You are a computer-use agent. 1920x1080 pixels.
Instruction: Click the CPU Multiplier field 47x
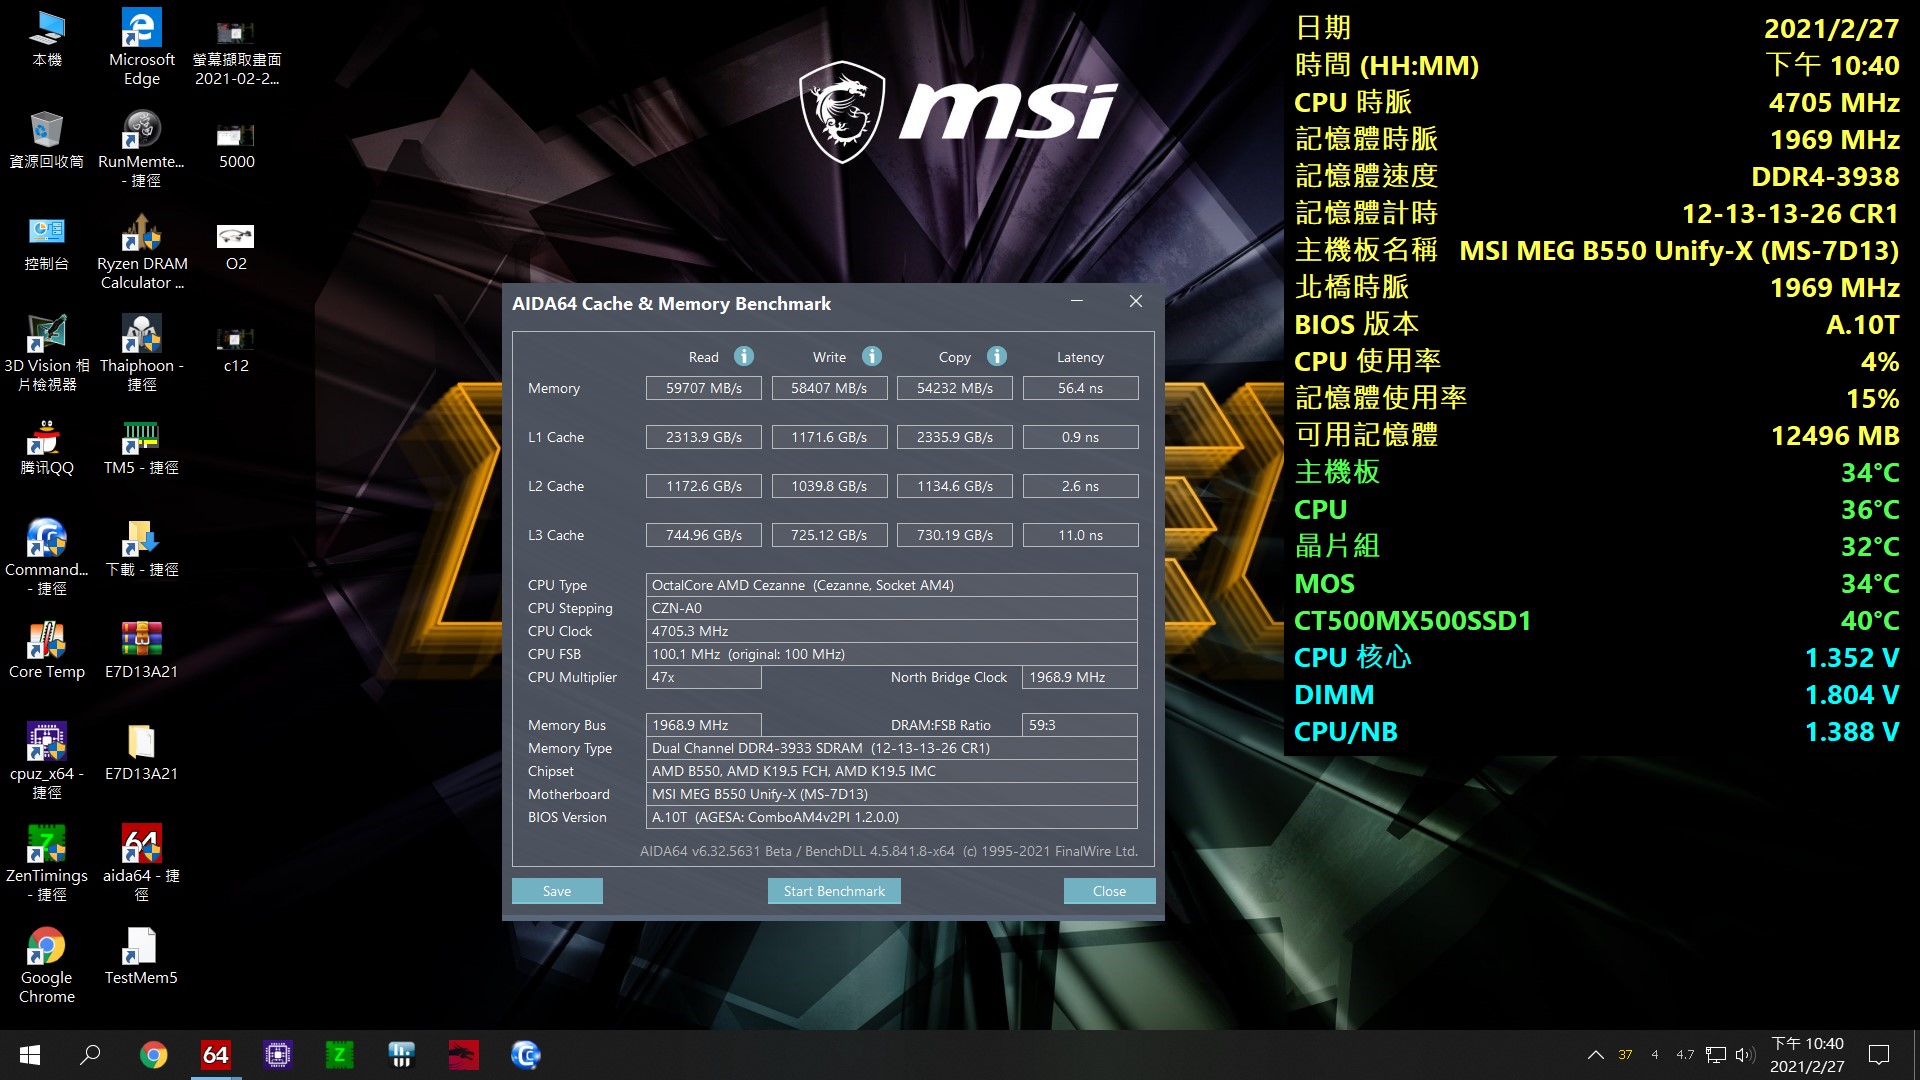point(704,677)
